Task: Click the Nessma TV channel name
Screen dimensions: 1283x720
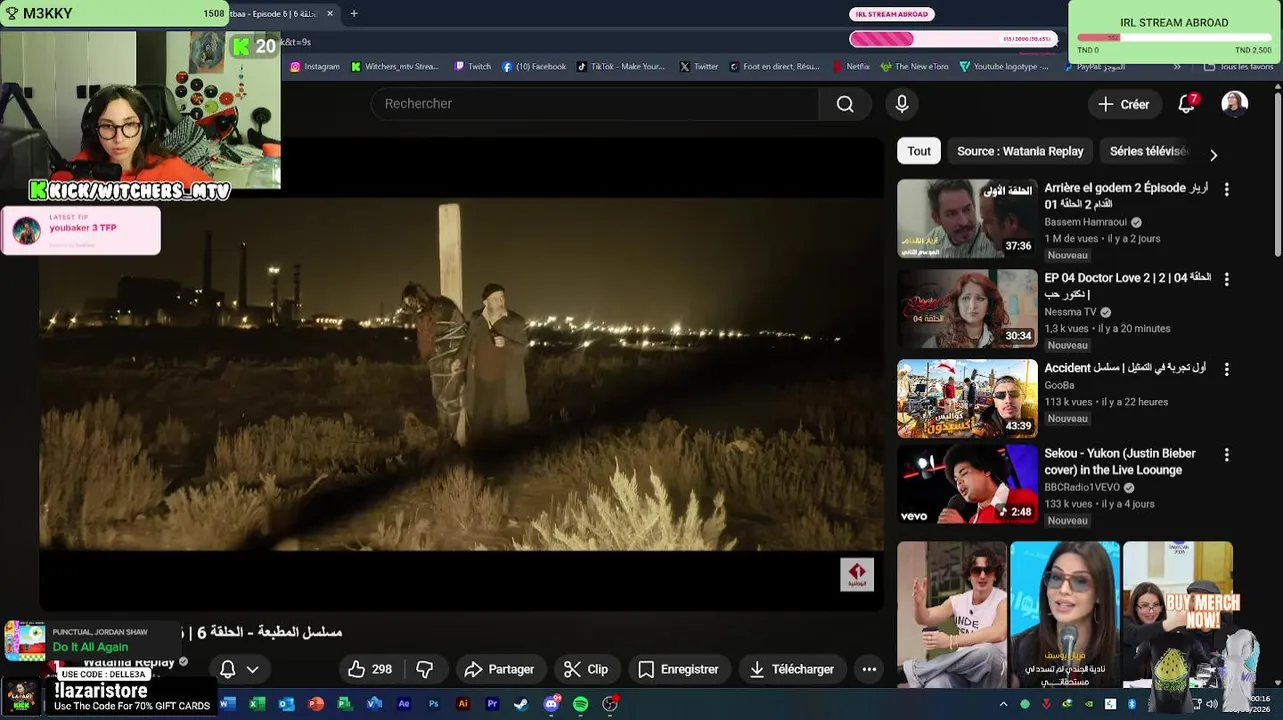Action: point(1071,312)
